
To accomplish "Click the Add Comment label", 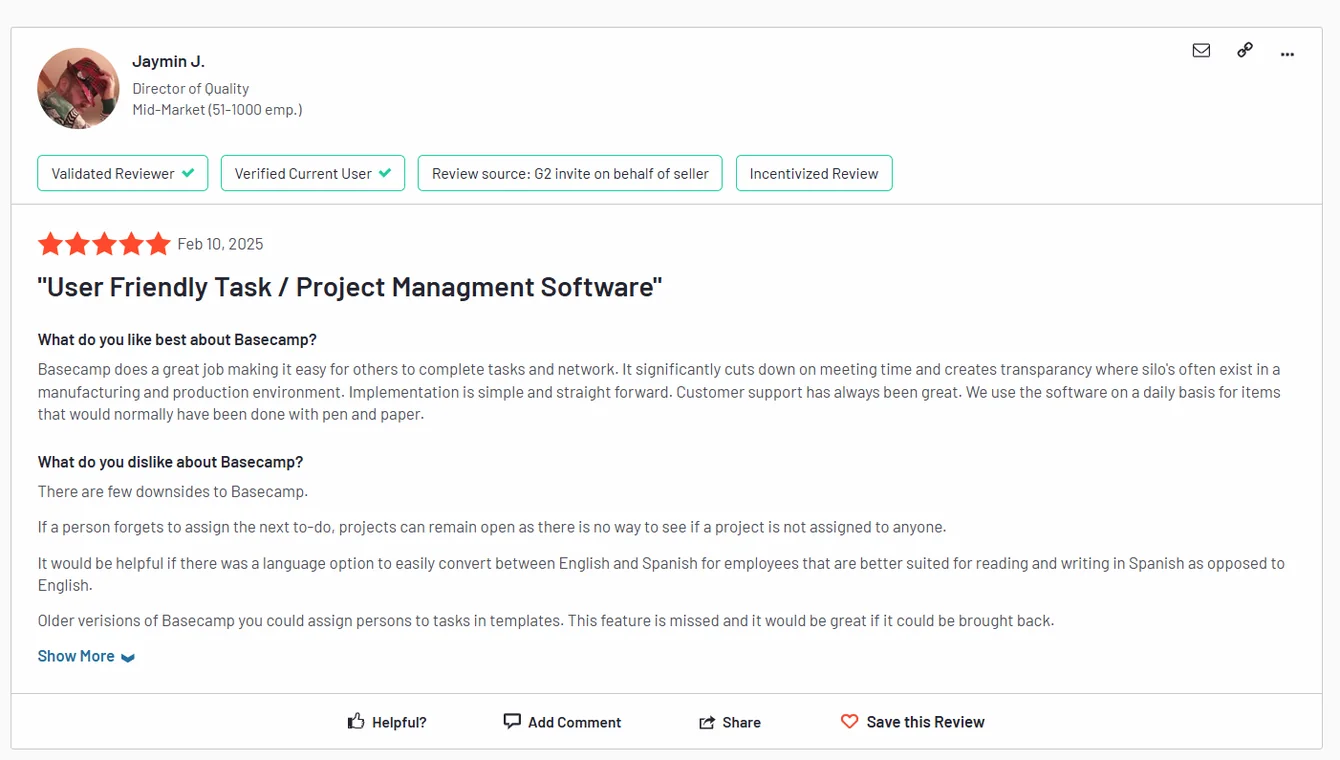I will pos(575,722).
